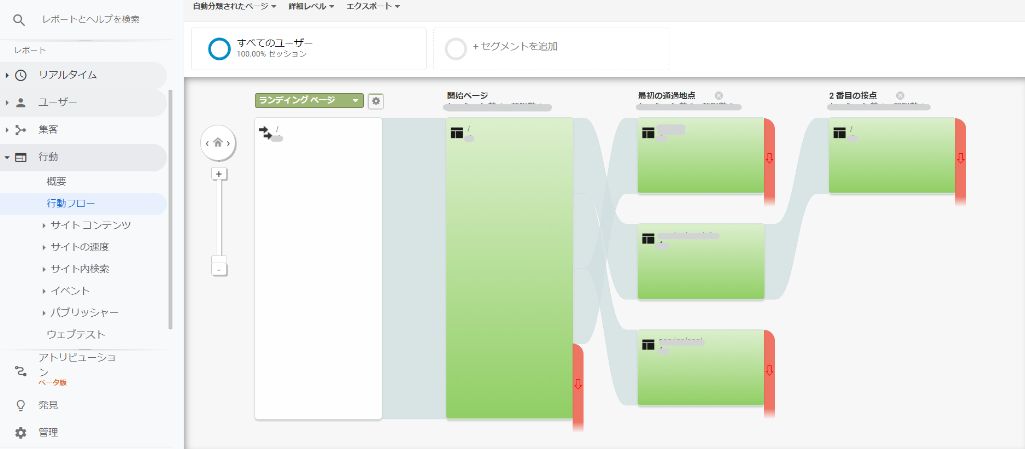Click drop-off arrow on top first-interaction node
Image resolution: width=1025 pixels, height=449 pixels.
point(769,158)
